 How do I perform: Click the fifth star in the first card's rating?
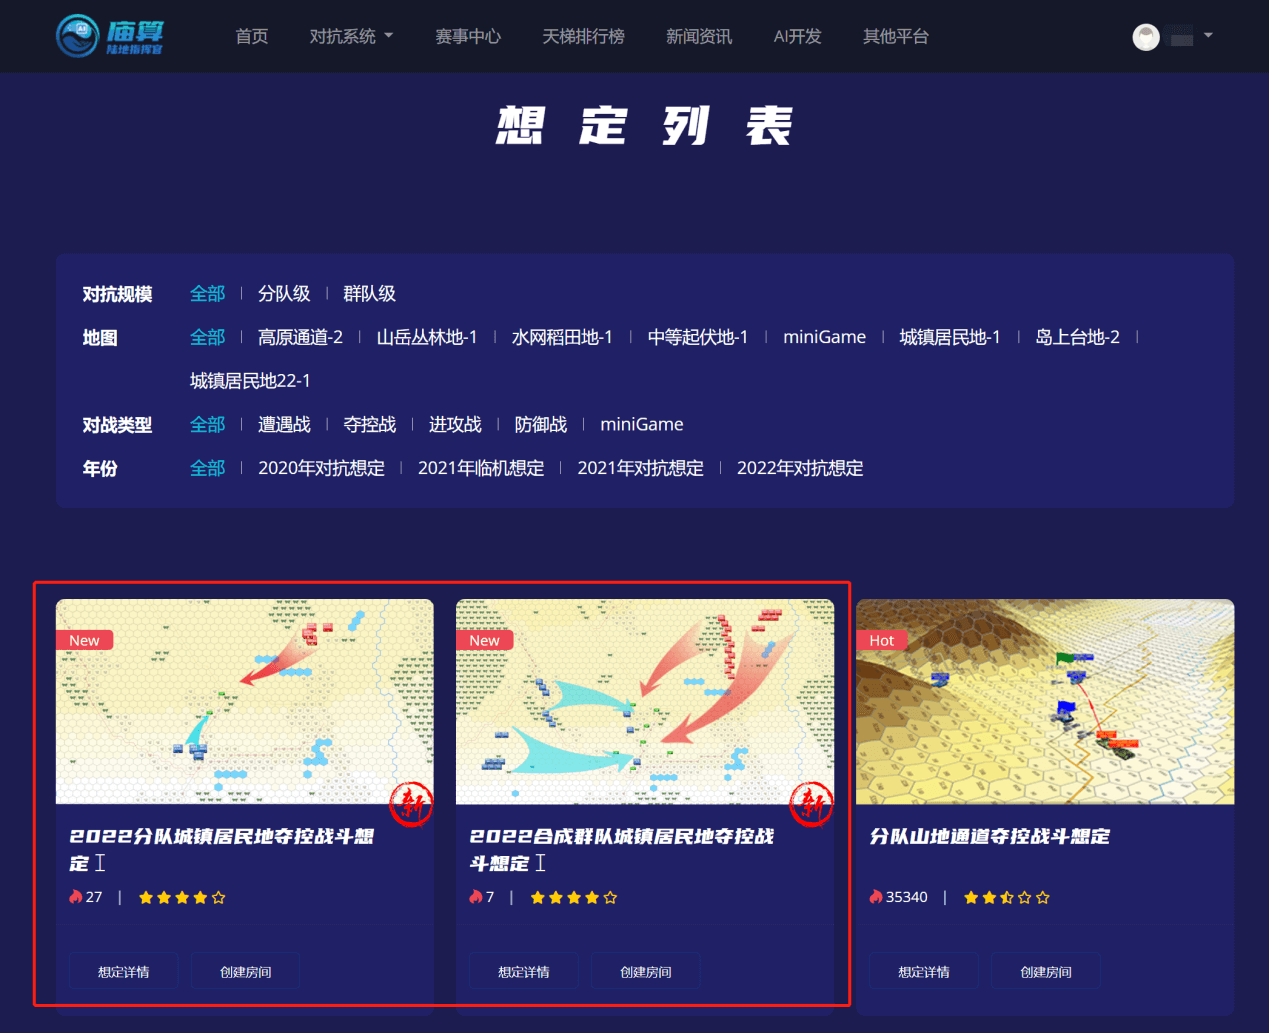click(x=219, y=897)
